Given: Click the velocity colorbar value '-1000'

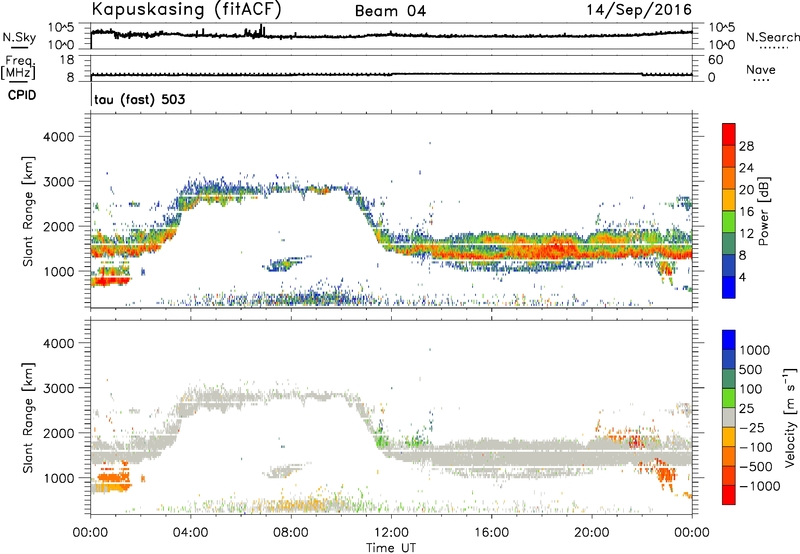Looking at the screenshot, I should pyautogui.click(x=759, y=486).
